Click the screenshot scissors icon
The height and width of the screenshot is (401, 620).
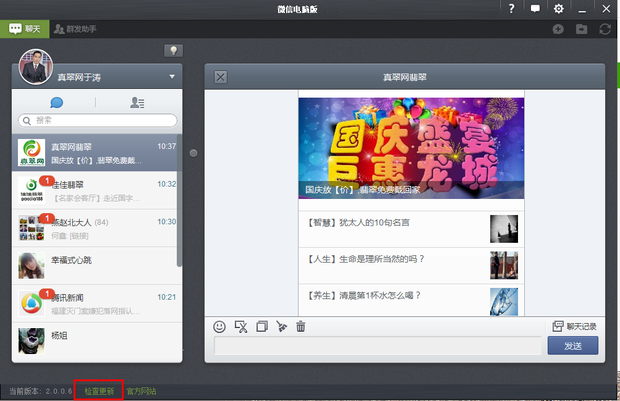241,327
